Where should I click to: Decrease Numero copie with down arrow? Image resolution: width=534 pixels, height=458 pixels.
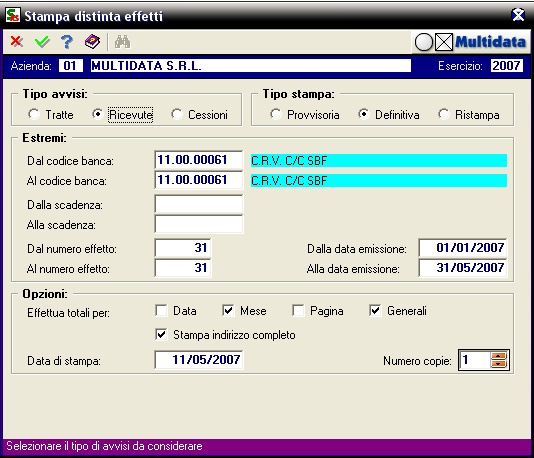point(499,364)
